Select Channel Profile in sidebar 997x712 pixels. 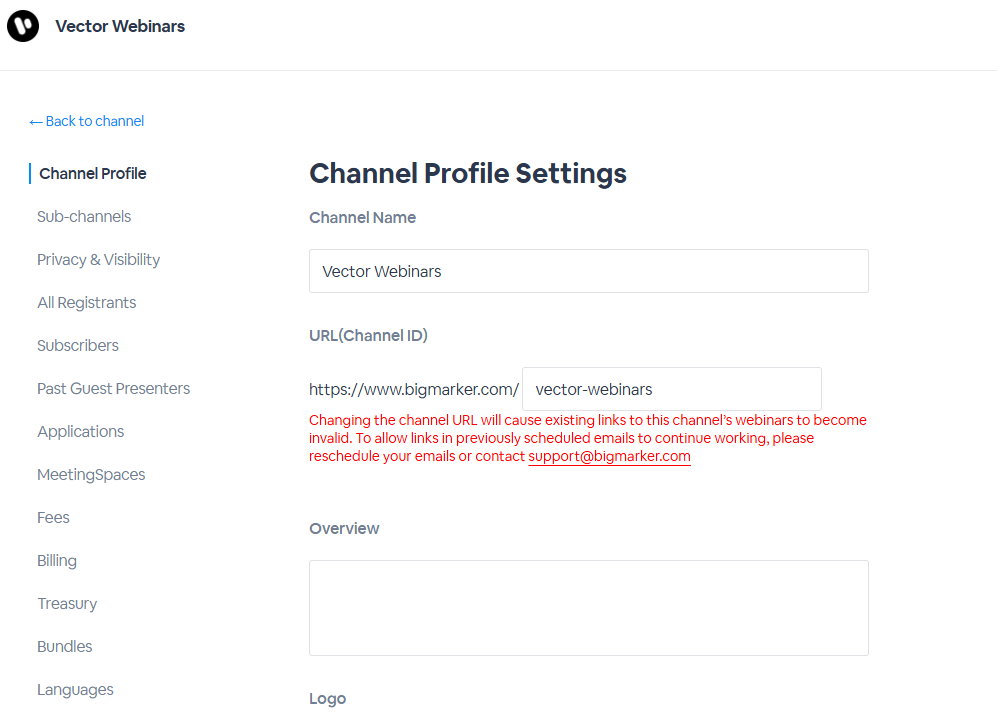pos(93,174)
